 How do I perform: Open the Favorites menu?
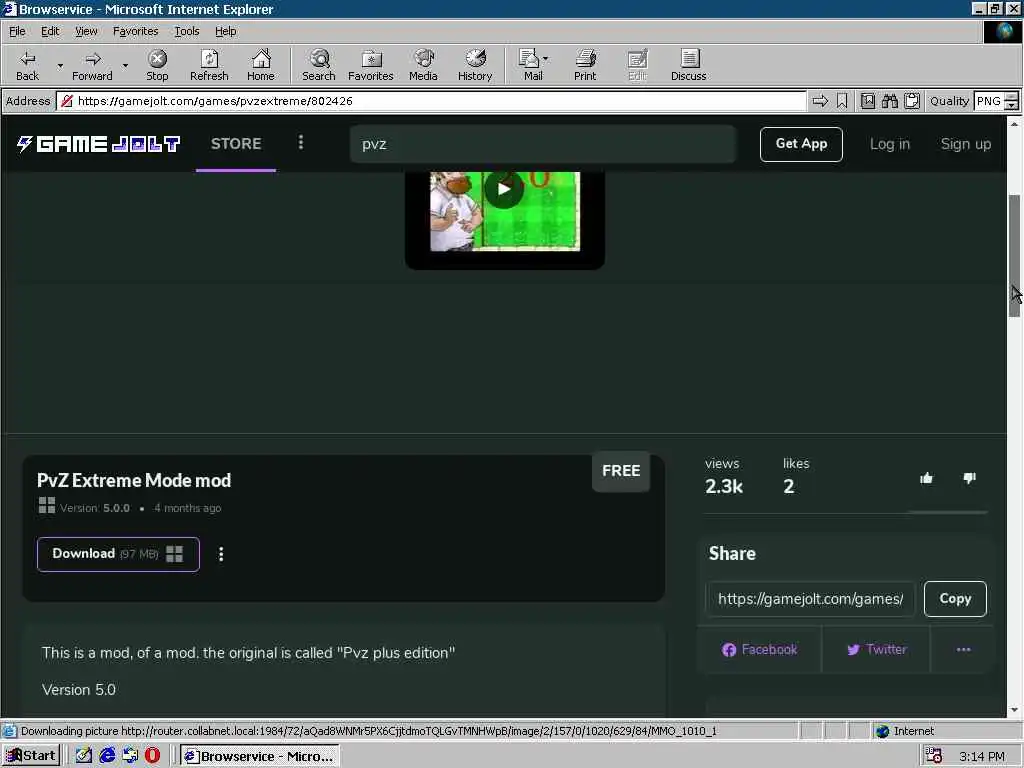click(x=135, y=31)
